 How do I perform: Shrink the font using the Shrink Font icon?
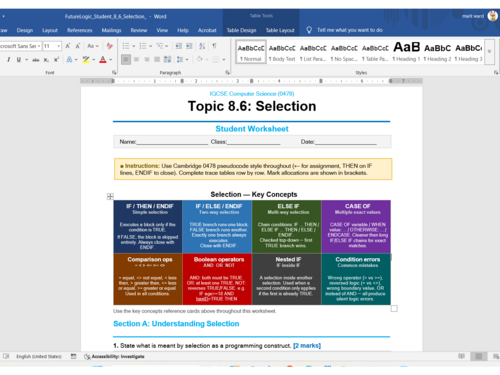click(78, 46)
